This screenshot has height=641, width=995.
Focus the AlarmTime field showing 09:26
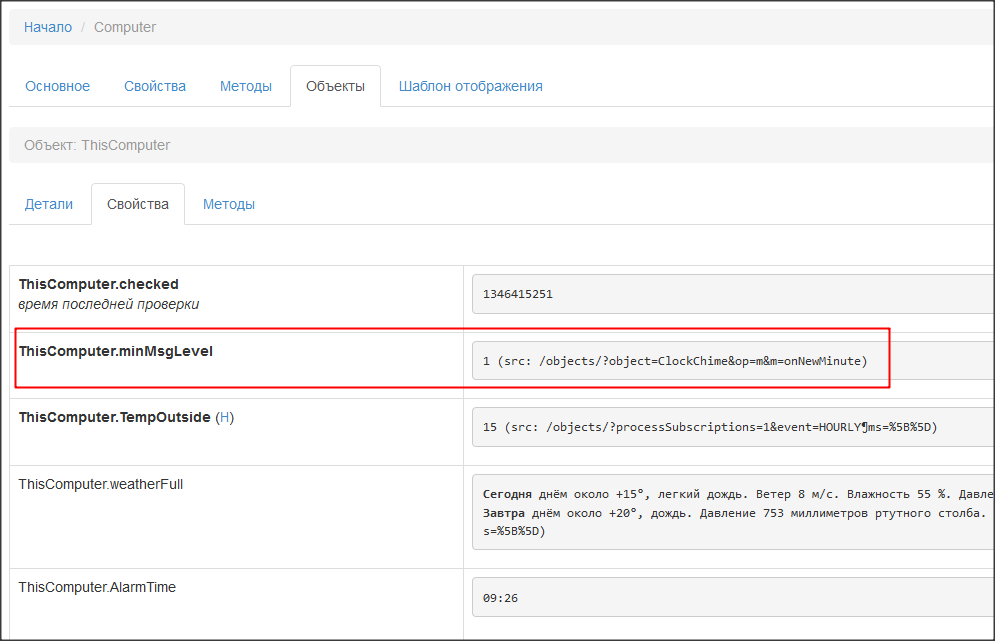coord(730,598)
